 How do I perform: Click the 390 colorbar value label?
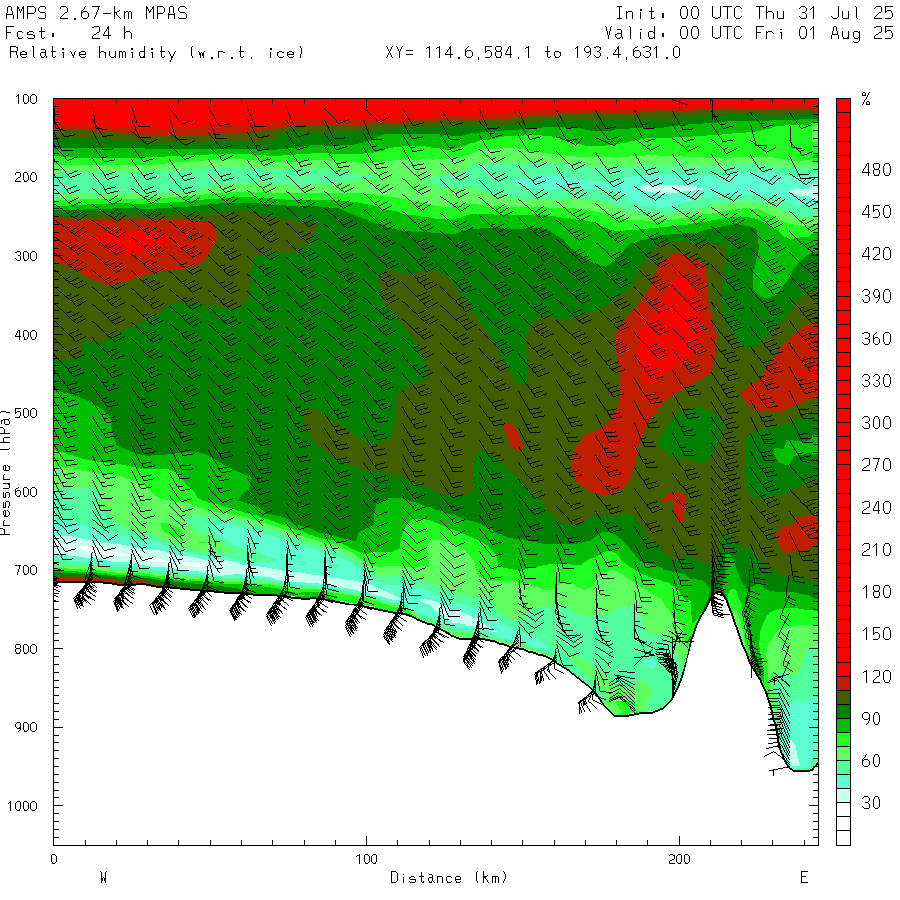coord(876,297)
